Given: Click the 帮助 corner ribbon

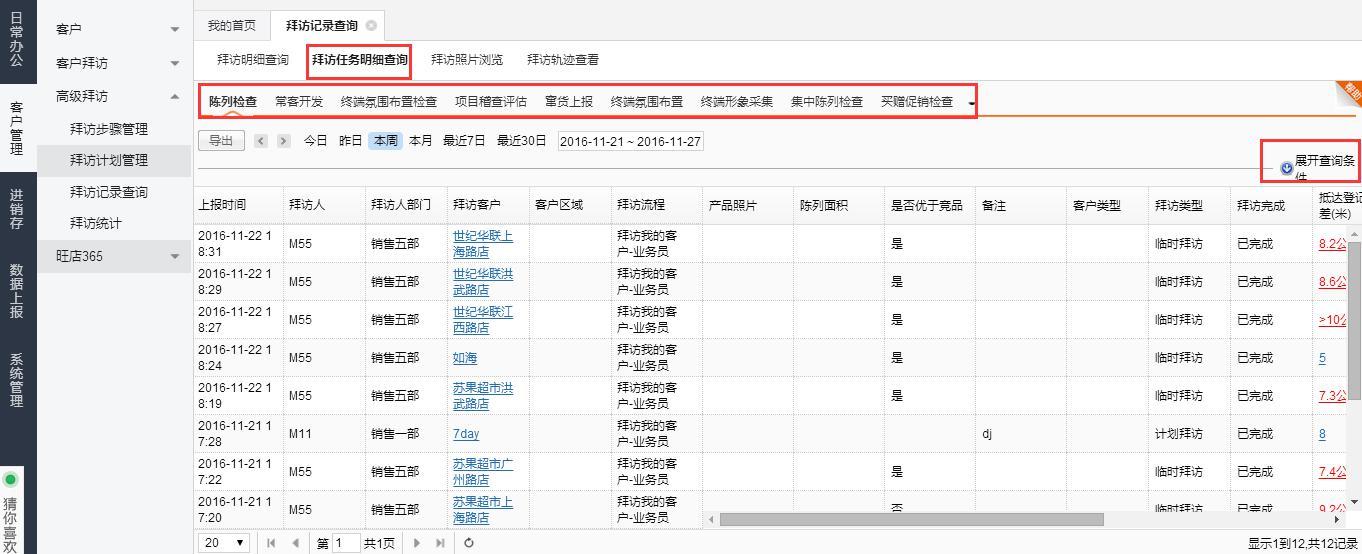Looking at the screenshot, I should [x=1350, y=92].
